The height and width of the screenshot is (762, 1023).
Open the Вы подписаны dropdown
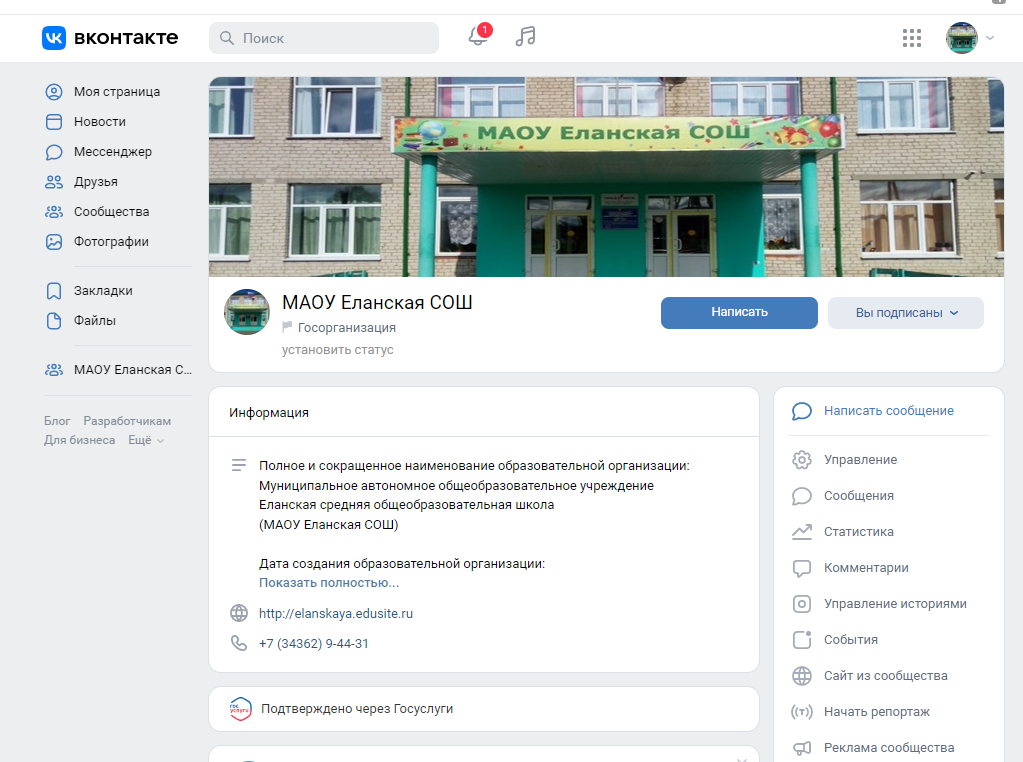[x=906, y=312]
